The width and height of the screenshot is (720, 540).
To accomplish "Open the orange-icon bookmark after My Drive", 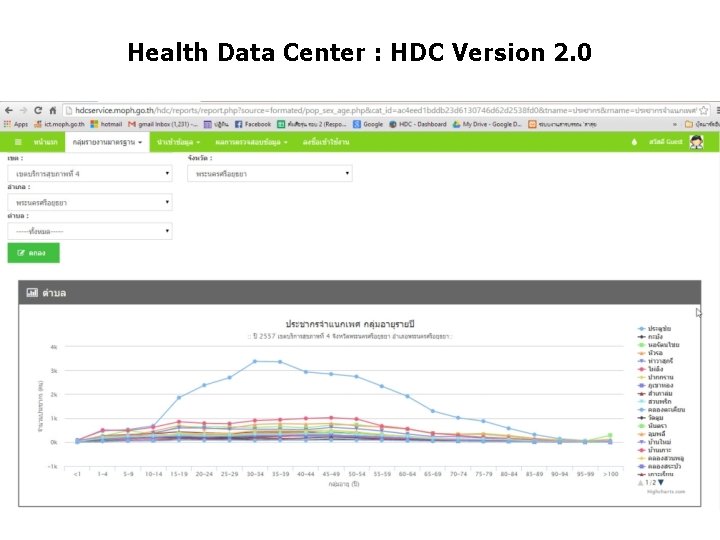I will [x=562, y=124].
